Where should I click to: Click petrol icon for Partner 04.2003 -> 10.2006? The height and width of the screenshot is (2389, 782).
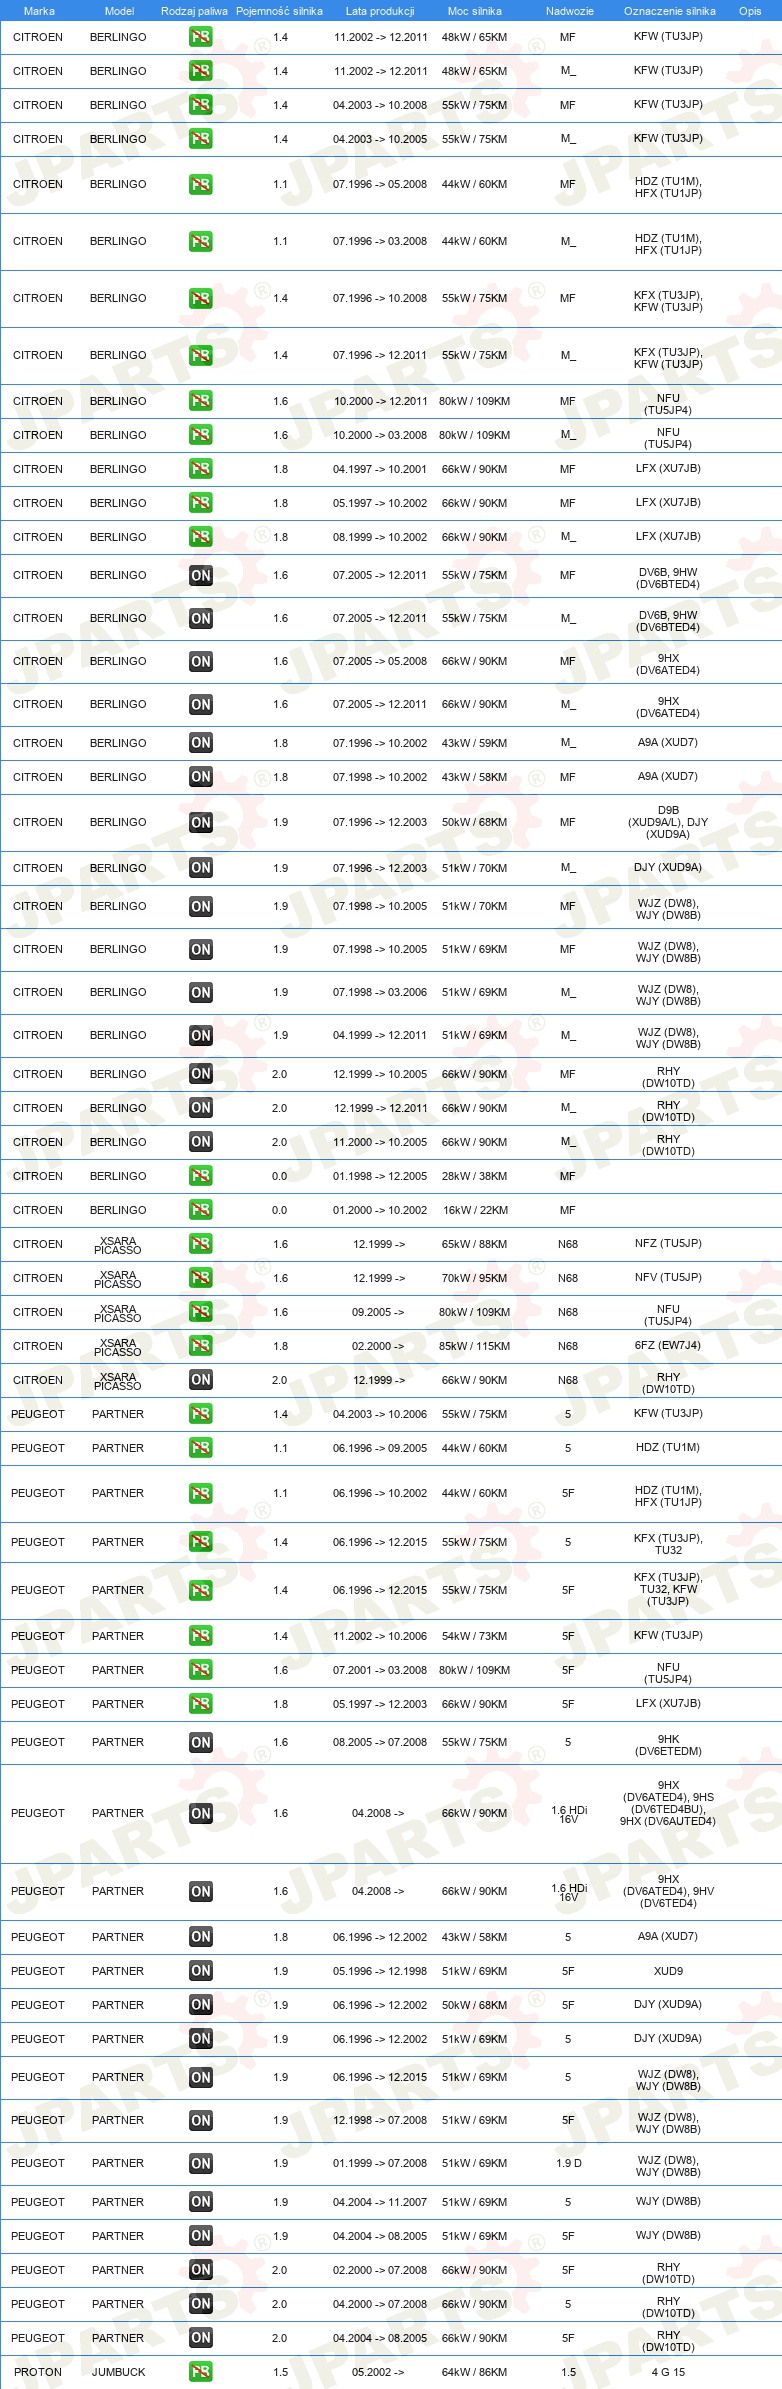[x=200, y=1413]
